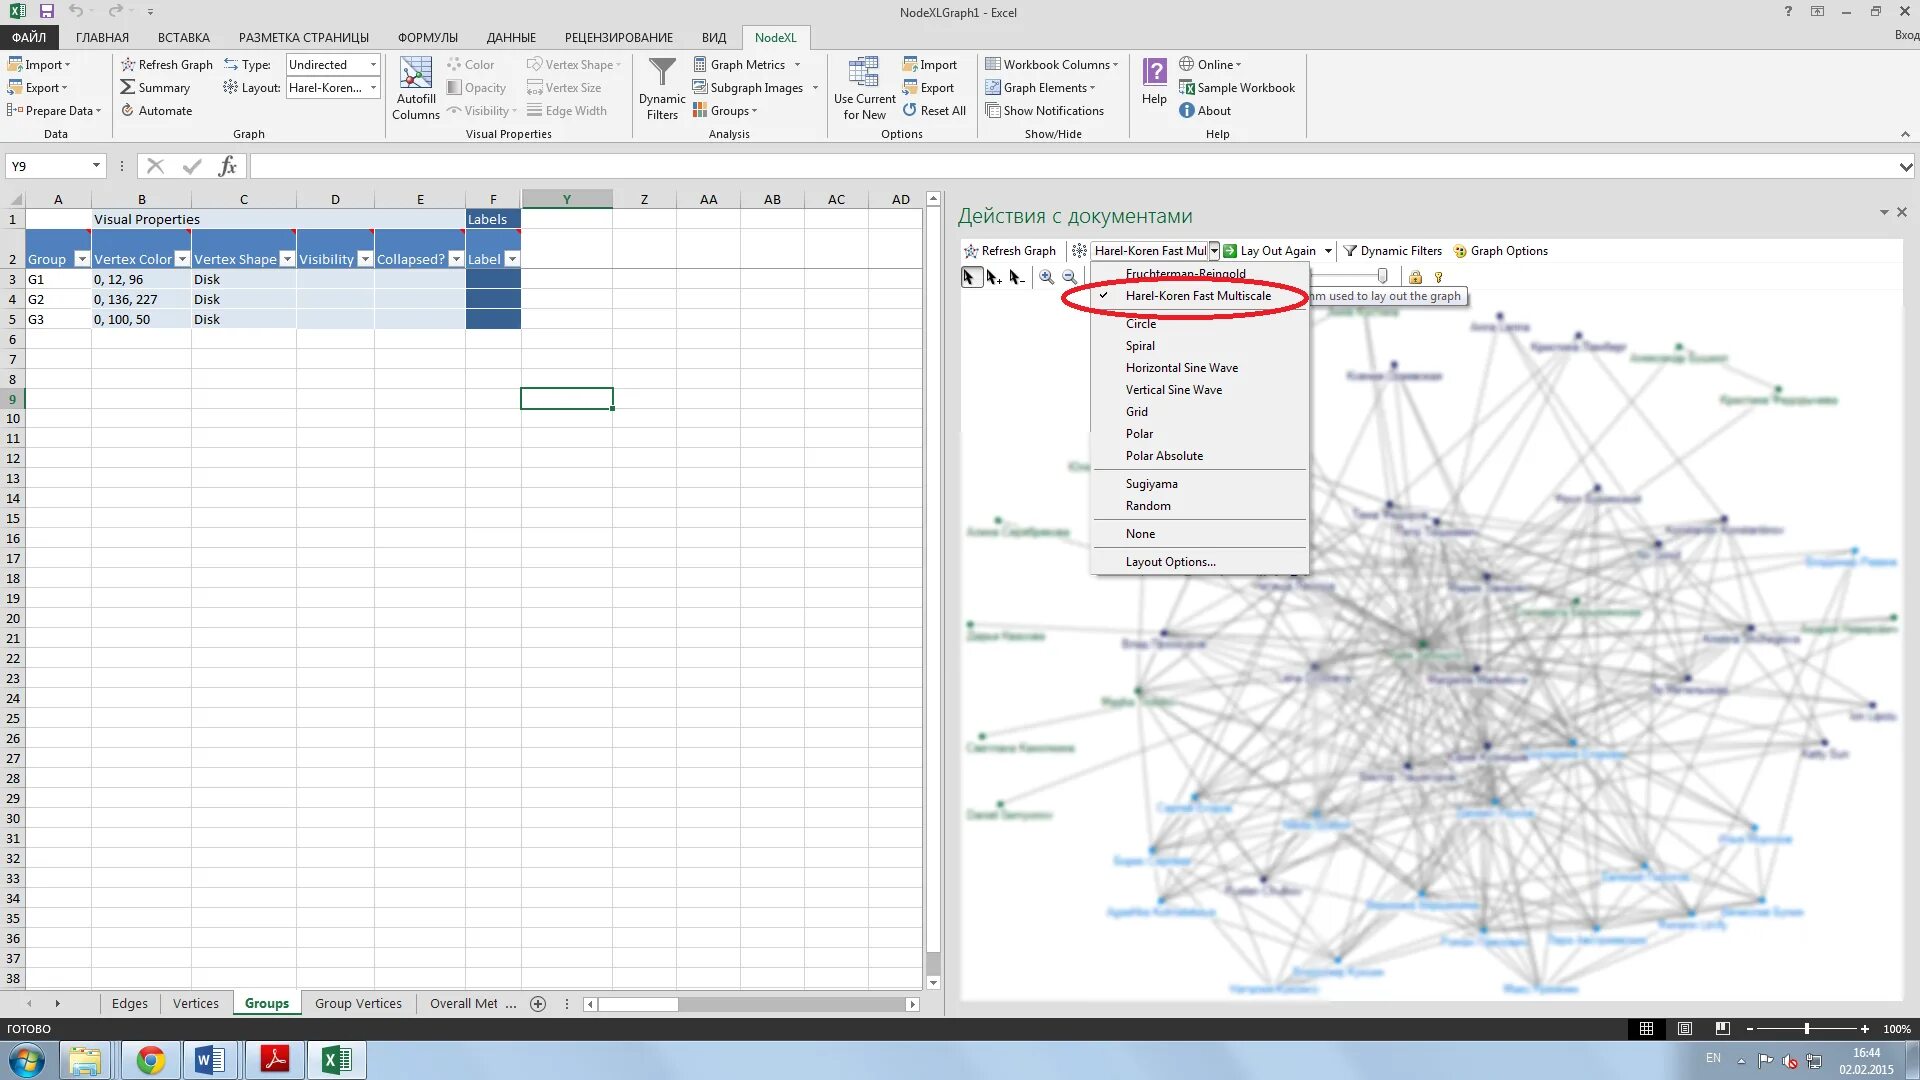This screenshot has width=1920, height=1080.
Task: Click the vertical scrollbar down arrow
Action: coord(933,982)
